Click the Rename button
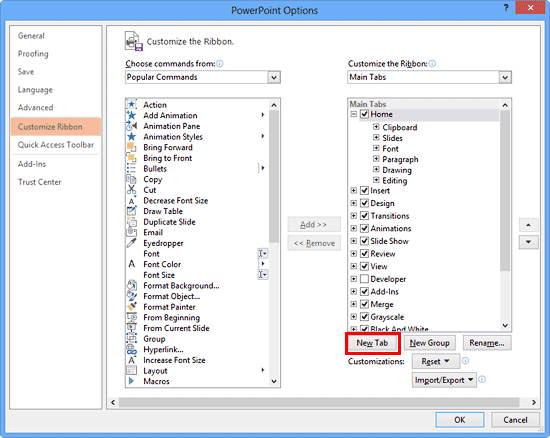The width and height of the screenshot is (550, 438). (487, 343)
